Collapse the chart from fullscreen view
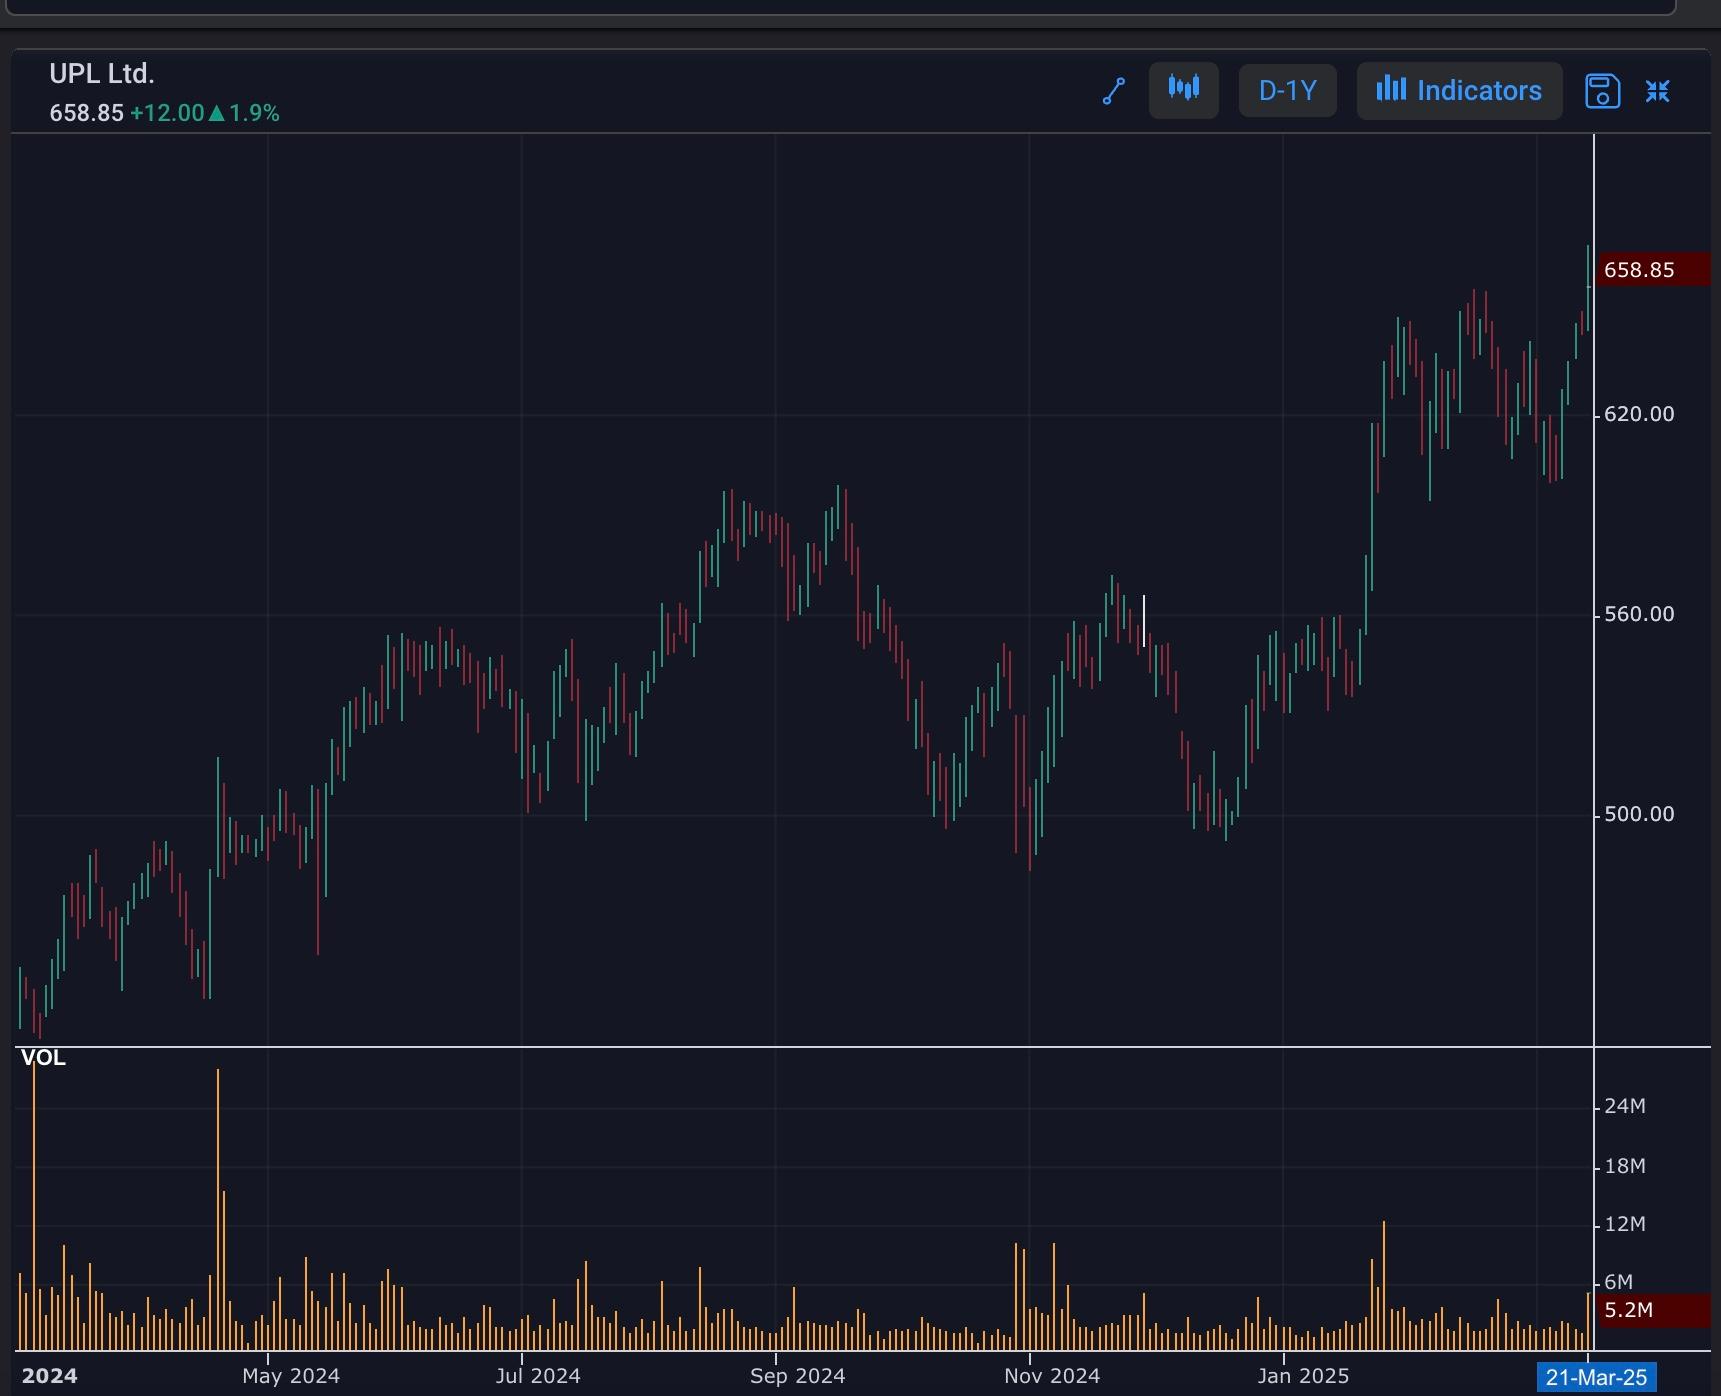This screenshot has width=1721, height=1396. tap(1657, 91)
